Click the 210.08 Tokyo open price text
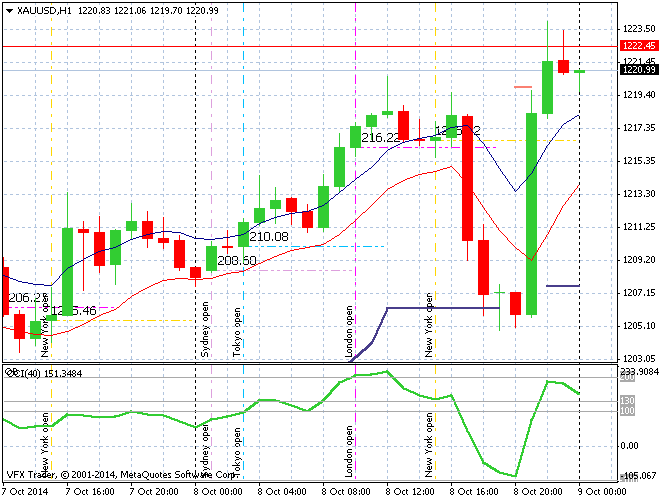Screen dimensions: 660x500 pos(269,237)
